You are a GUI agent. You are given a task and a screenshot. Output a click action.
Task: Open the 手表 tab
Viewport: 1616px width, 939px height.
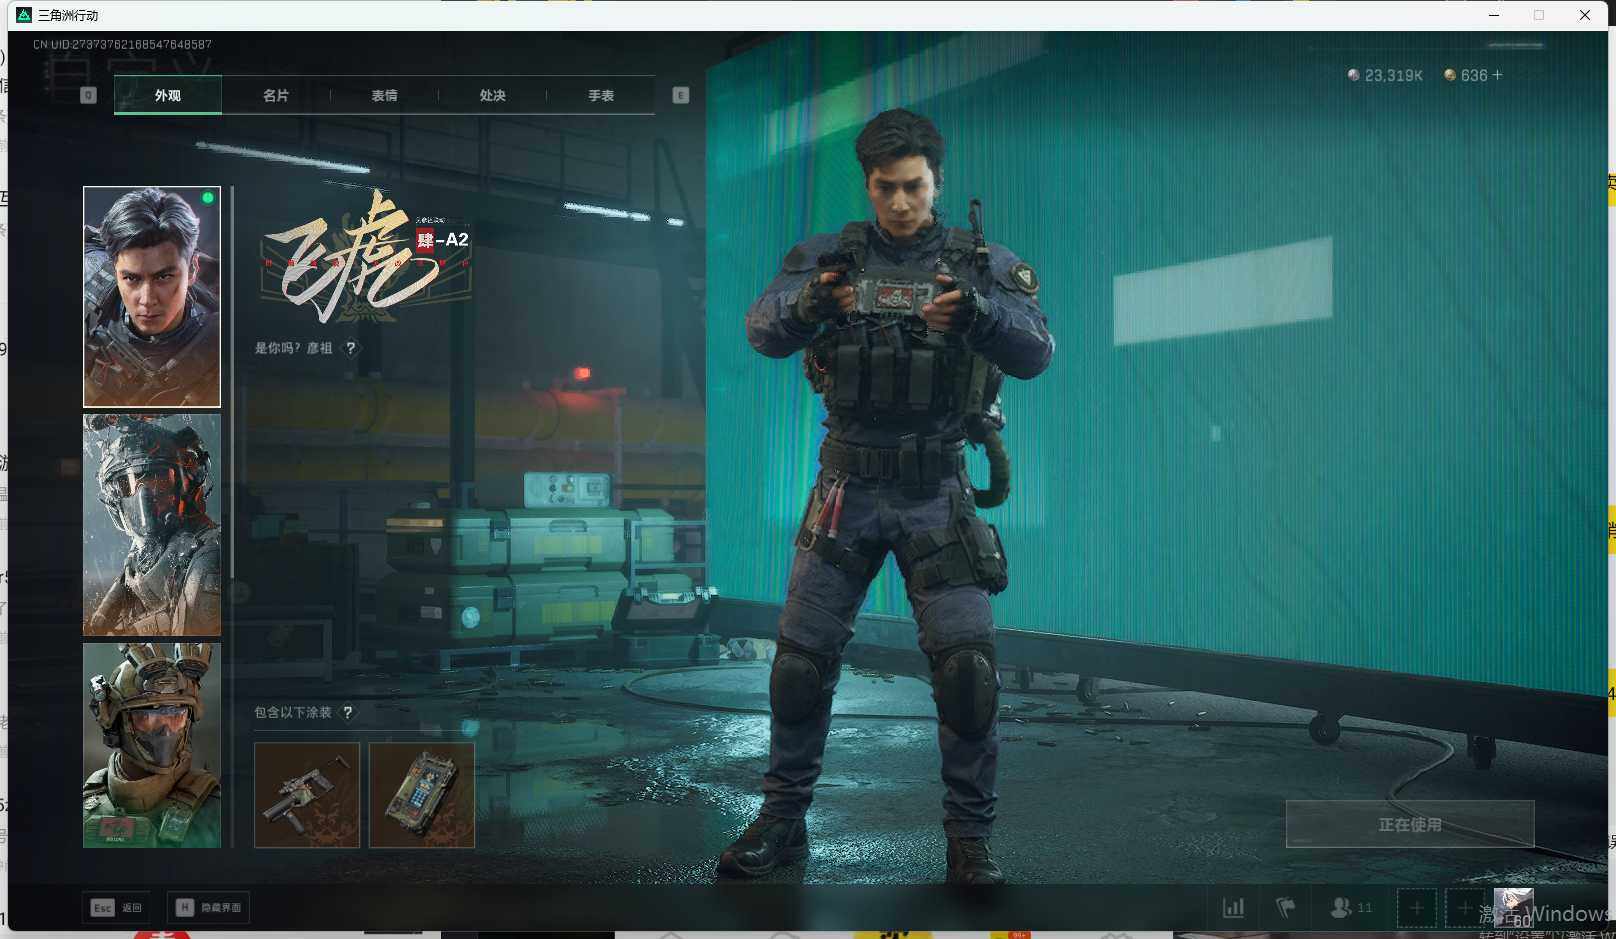click(x=601, y=96)
